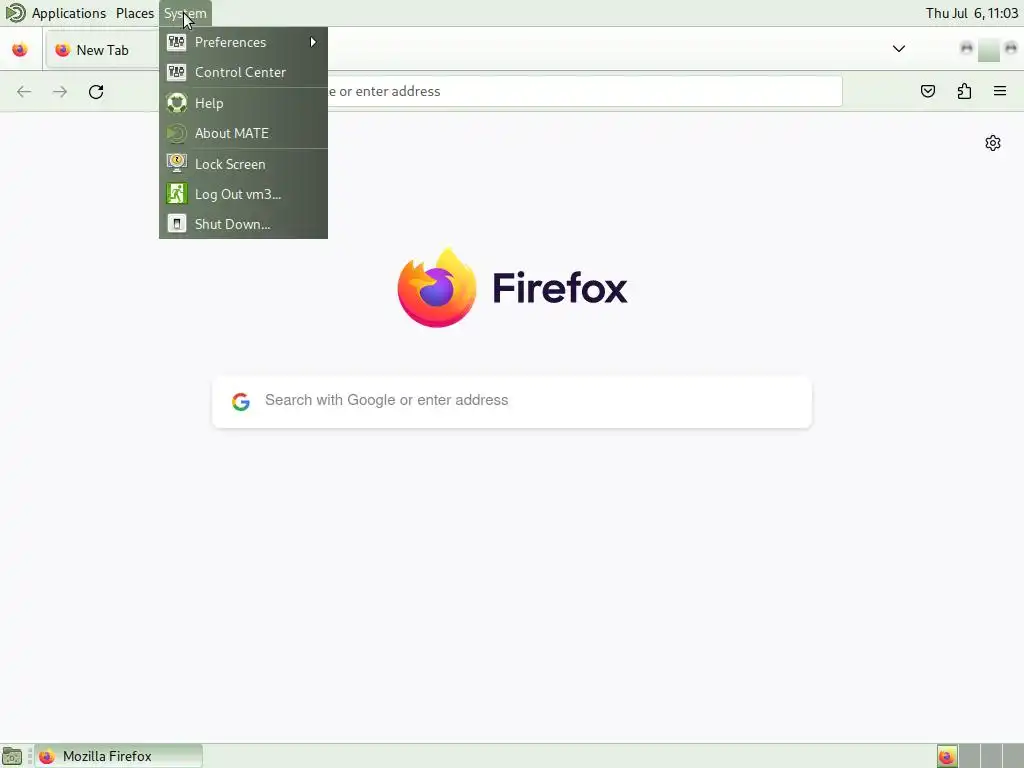Choose Shut Down in System menu
The width and height of the screenshot is (1024, 768).
[x=243, y=224]
